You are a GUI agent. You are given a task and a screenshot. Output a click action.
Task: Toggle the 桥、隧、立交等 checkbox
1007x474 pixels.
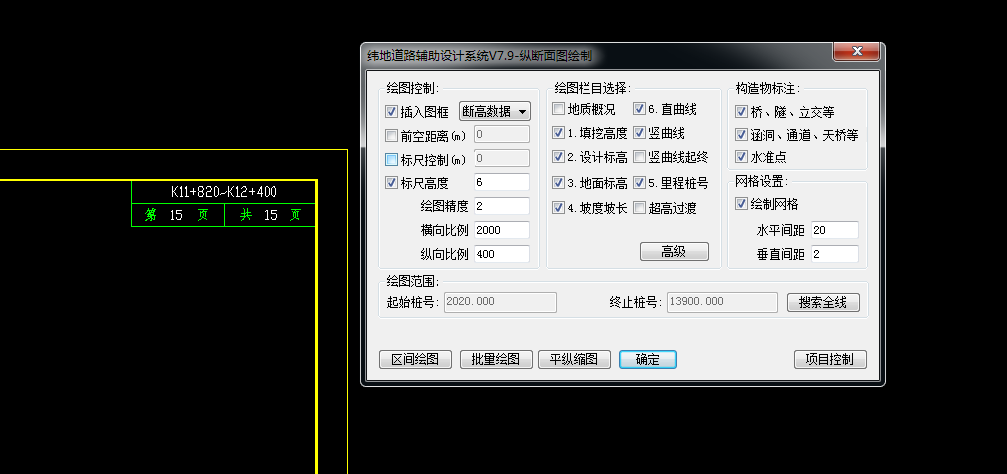click(x=741, y=112)
